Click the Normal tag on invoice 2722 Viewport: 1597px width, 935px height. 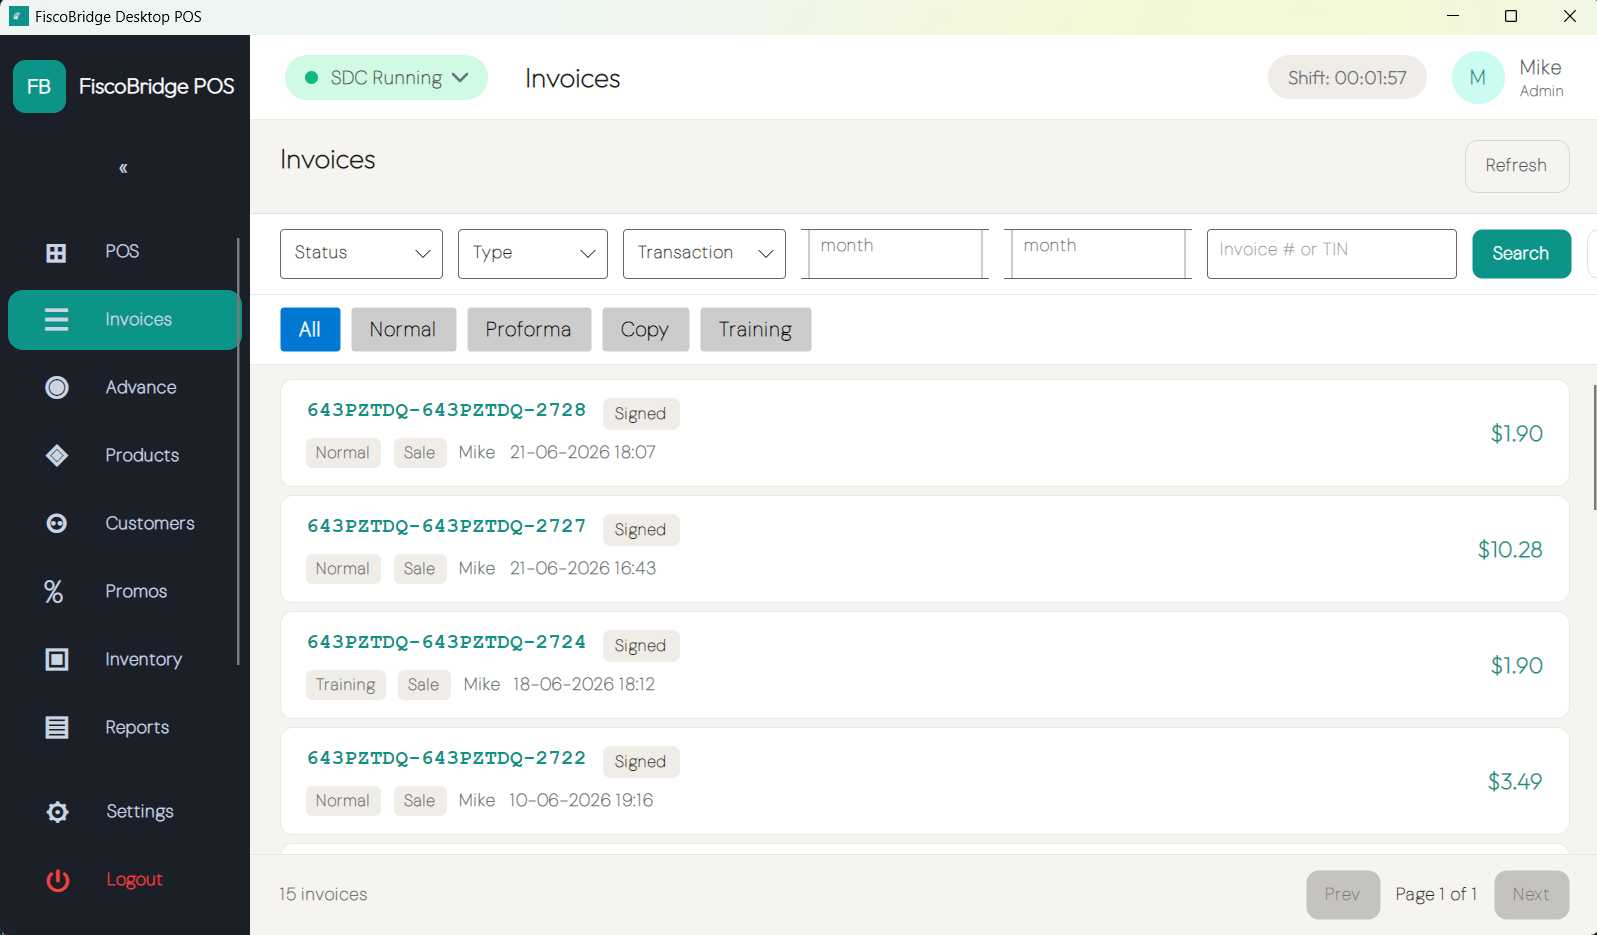point(343,801)
